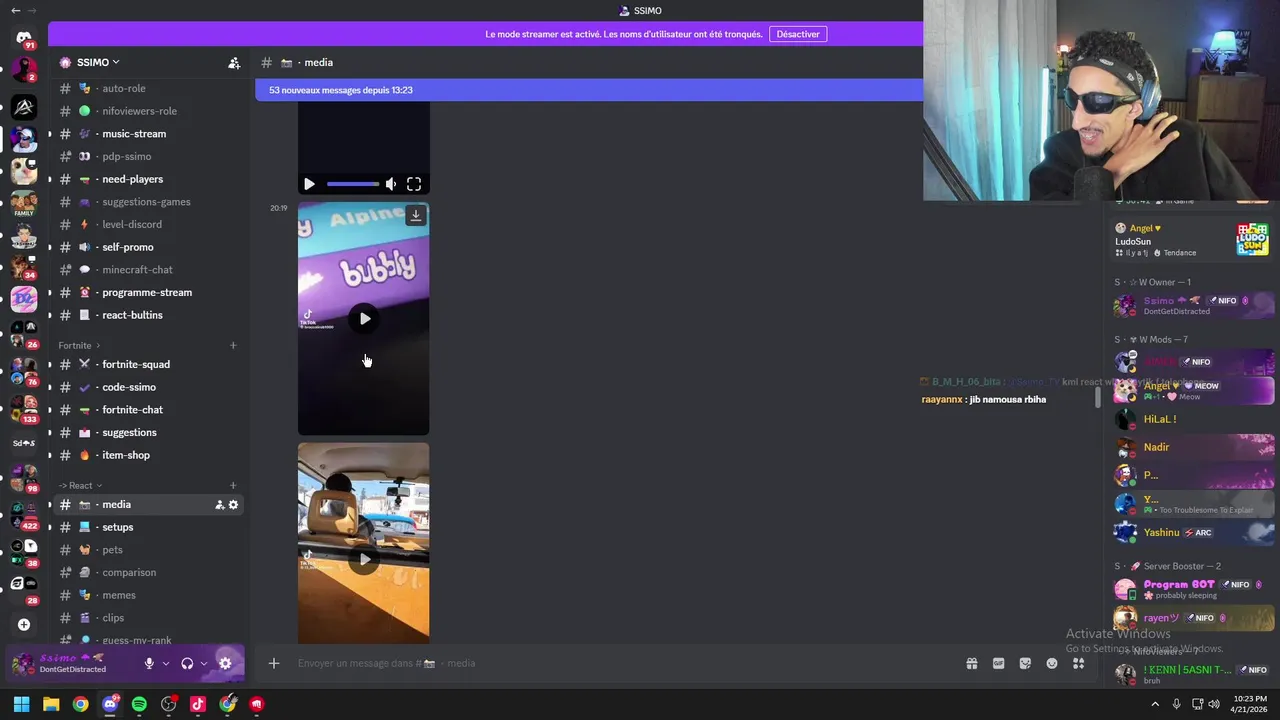Create invite for the media channel

click(x=219, y=505)
